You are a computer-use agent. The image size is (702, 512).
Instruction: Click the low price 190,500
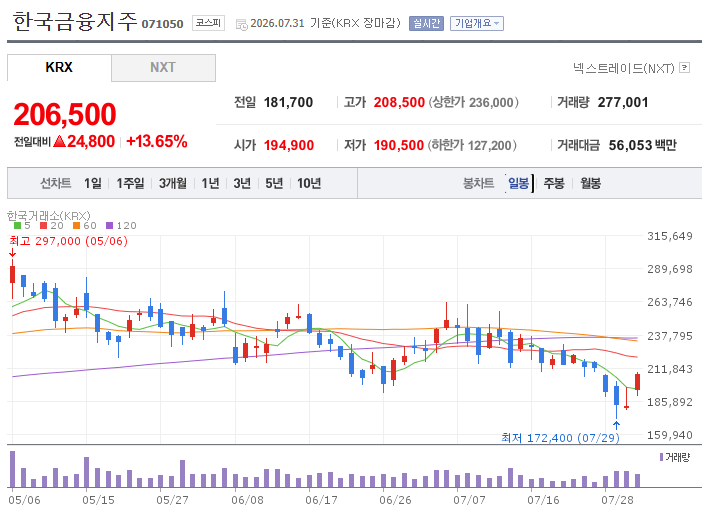[398, 145]
